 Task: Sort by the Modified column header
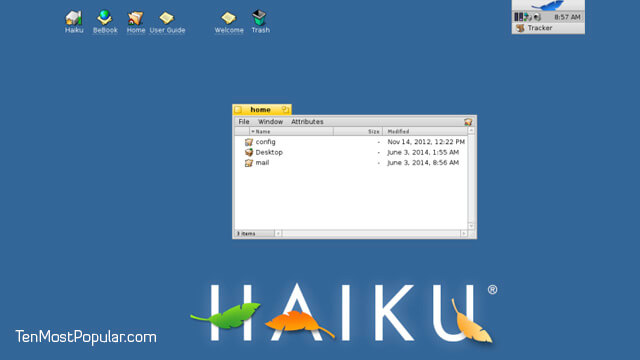pyautogui.click(x=425, y=131)
